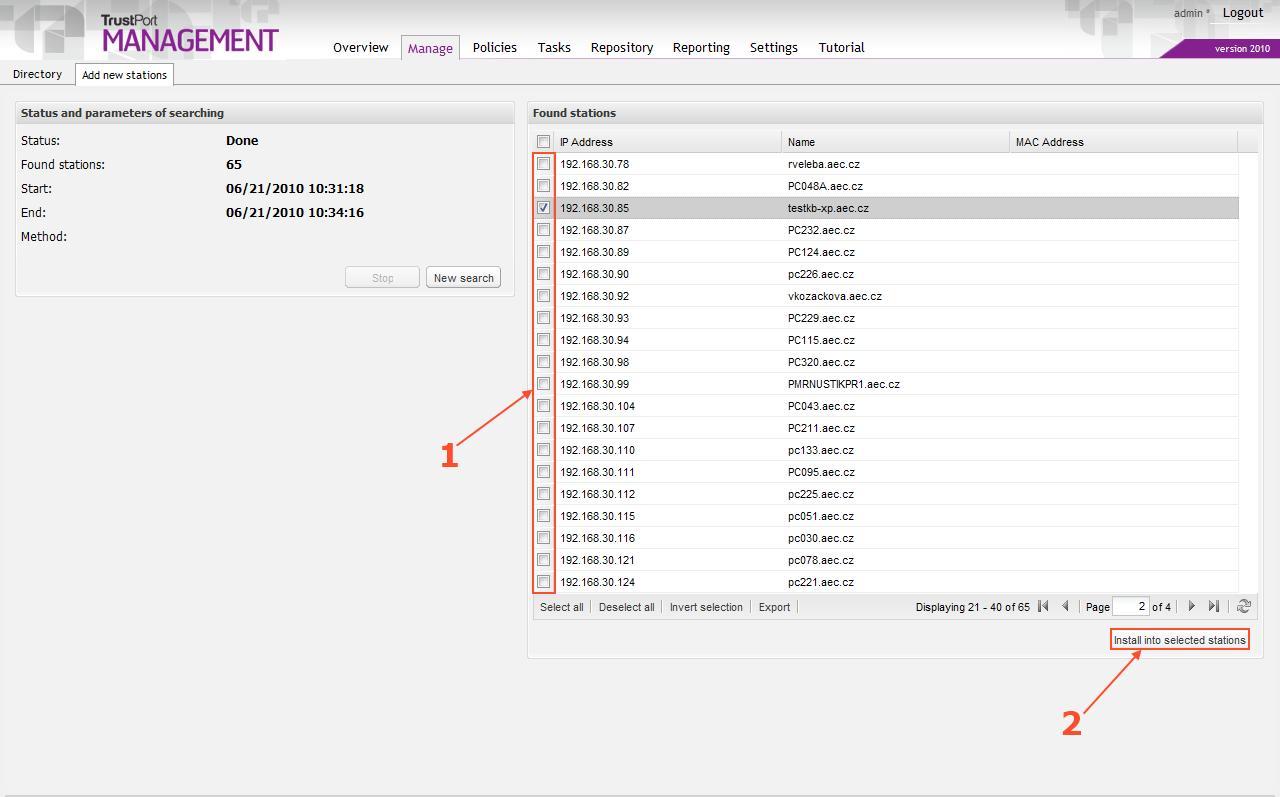This screenshot has height=797, width=1280.
Task: Open the Export option for stations
Action: pyautogui.click(x=774, y=607)
